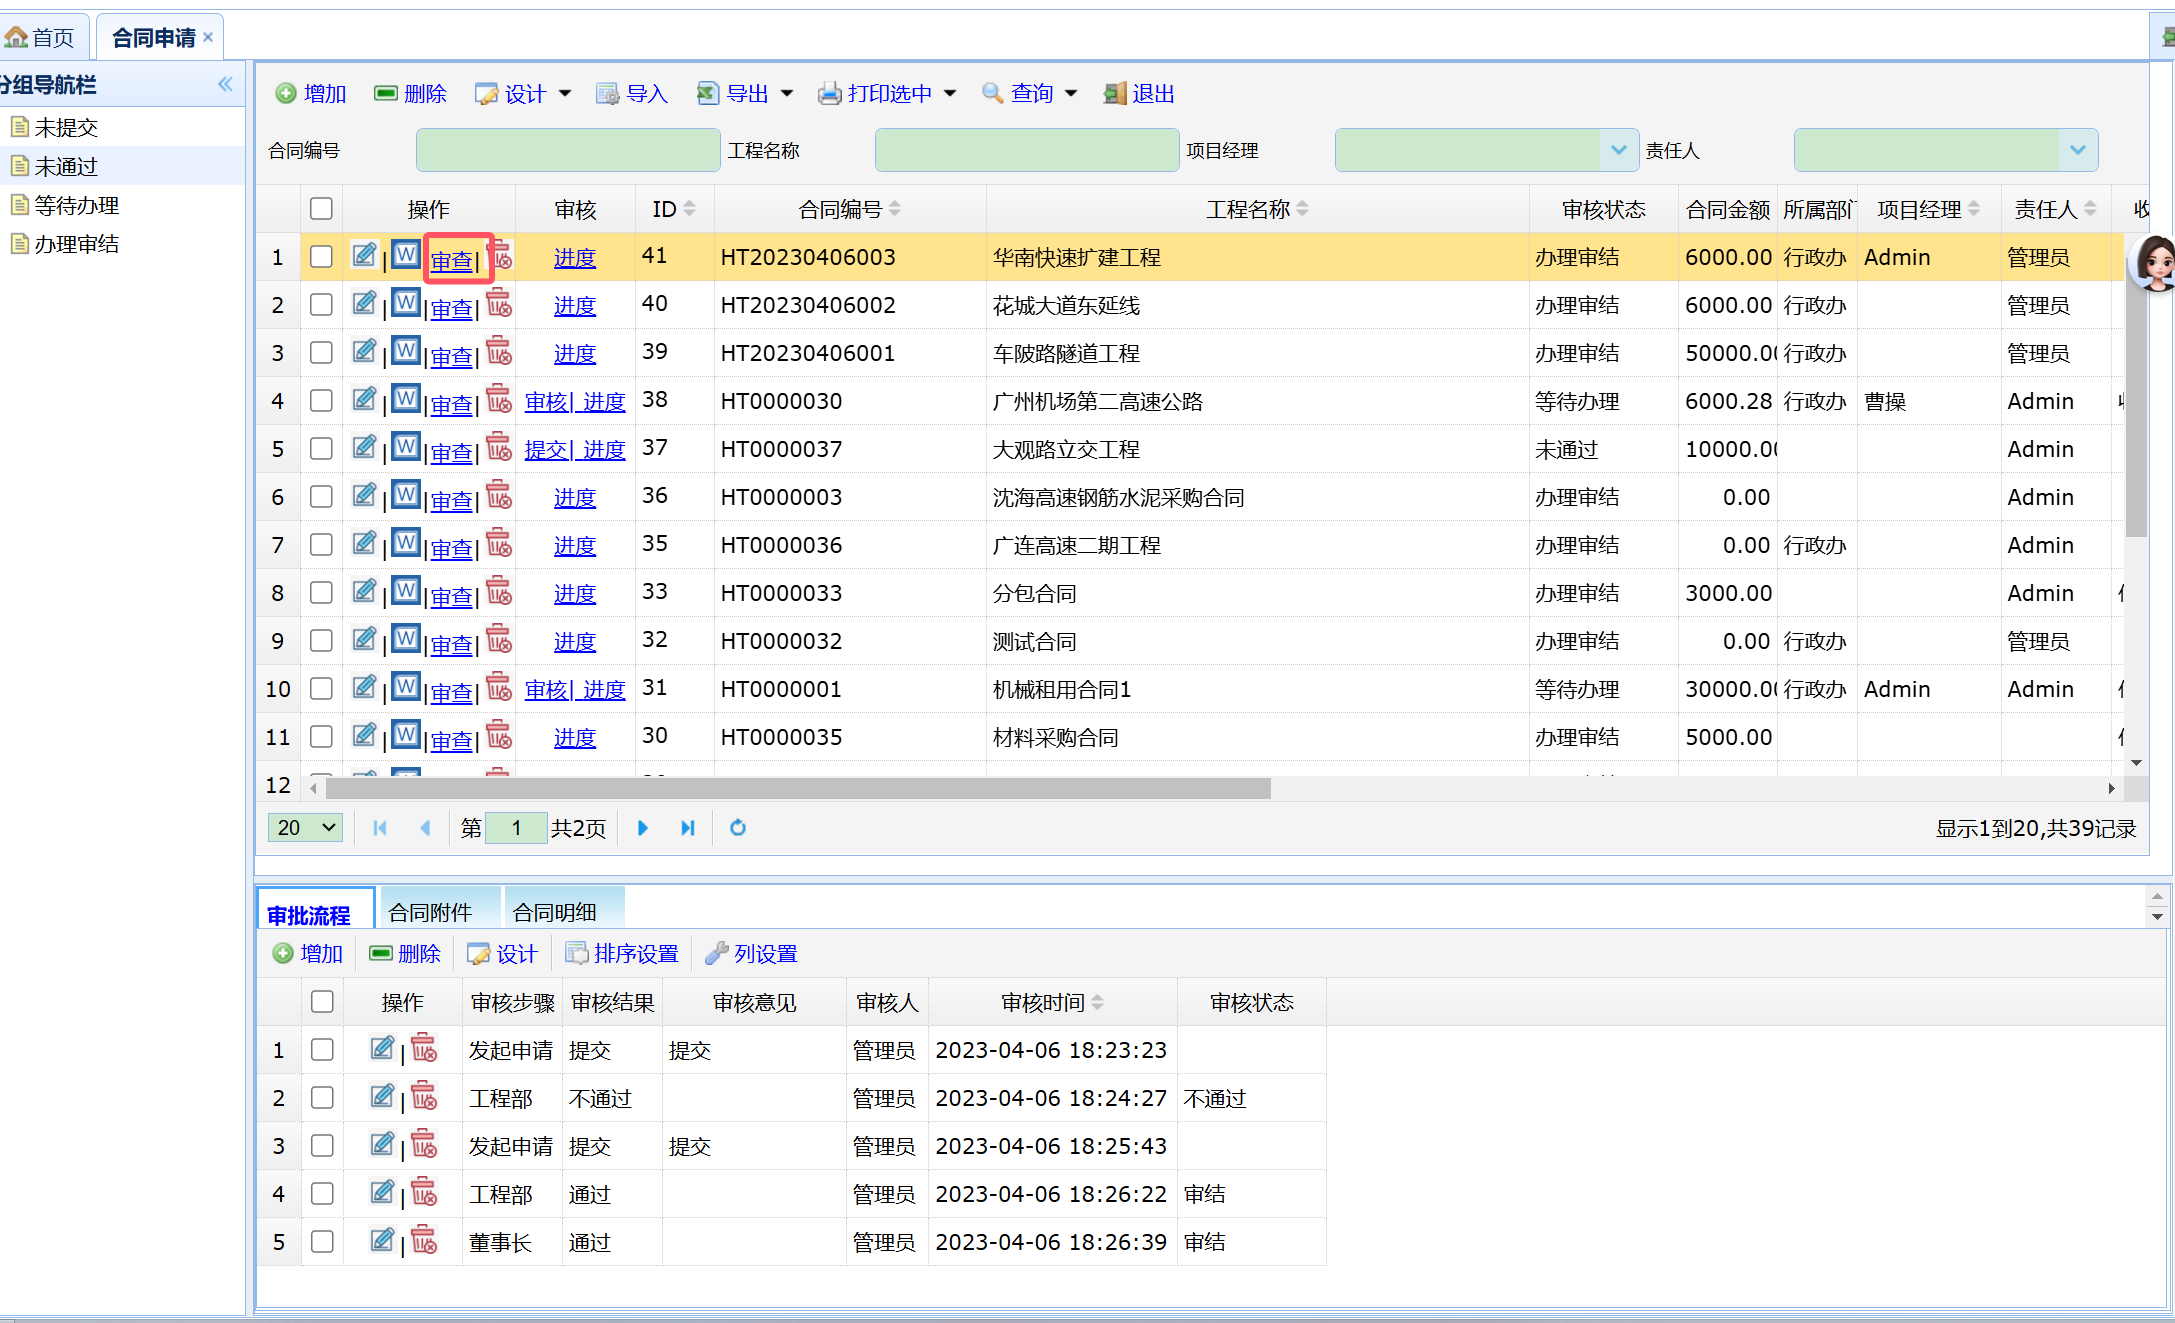Click 提交 link for contract HT0000037
The width and height of the screenshot is (2175, 1323).
(x=546, y=449)
